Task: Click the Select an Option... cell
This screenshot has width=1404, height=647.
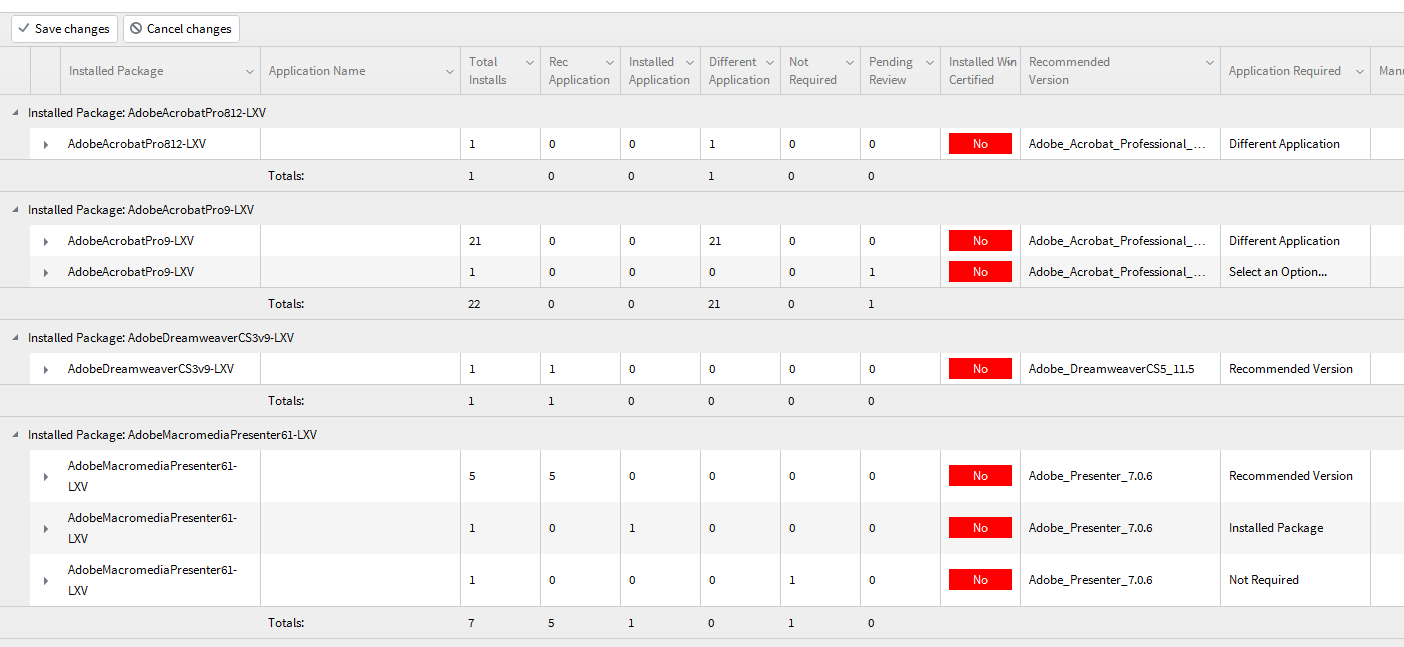Action: (1278, 272)
